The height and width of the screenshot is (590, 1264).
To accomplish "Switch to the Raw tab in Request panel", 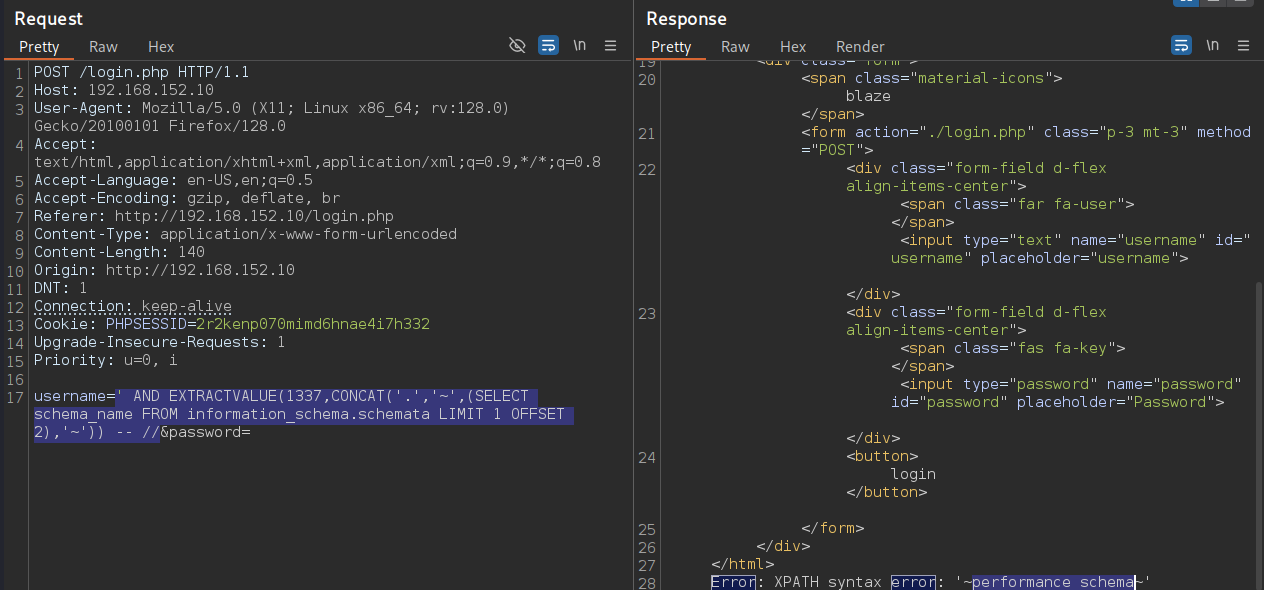I will (x=103, y=47).
